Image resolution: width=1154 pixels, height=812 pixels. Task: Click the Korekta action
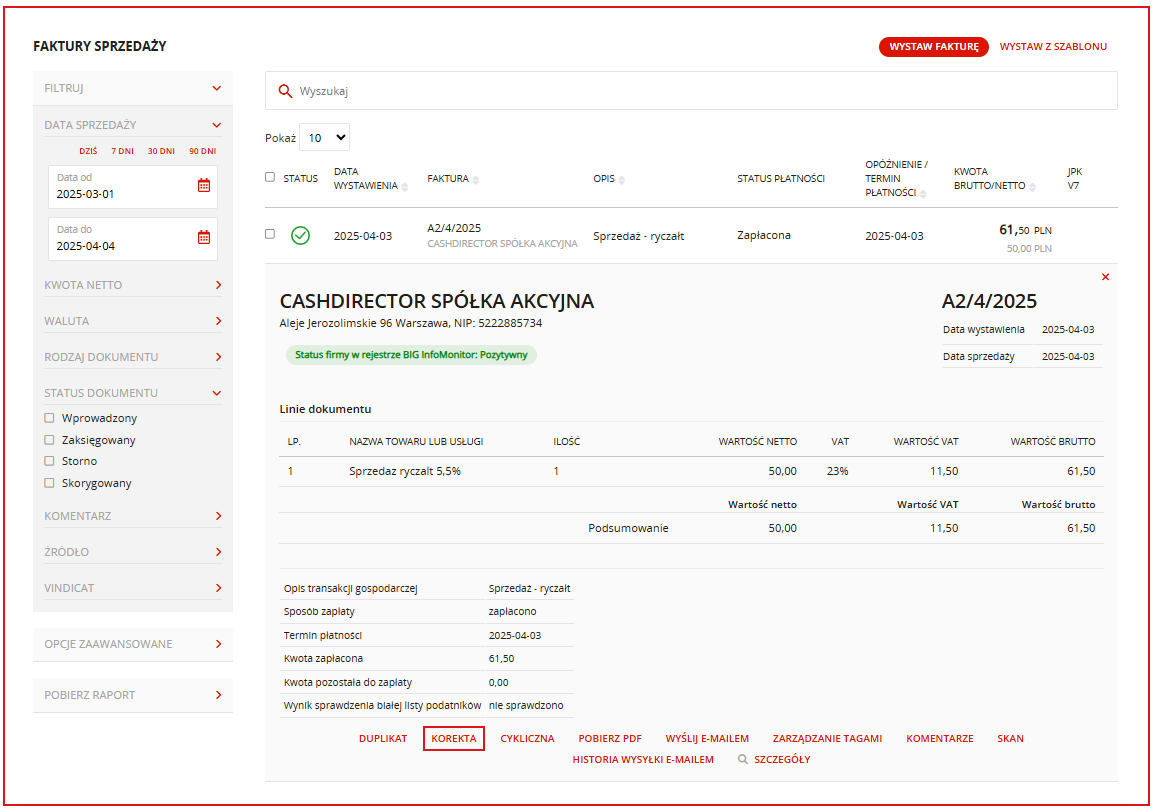click(453, 738)
